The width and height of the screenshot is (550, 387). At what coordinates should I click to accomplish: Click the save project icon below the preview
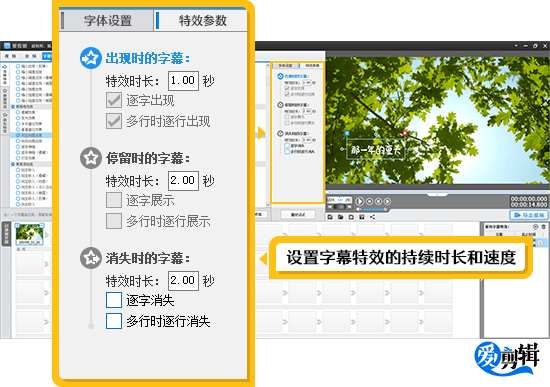pos(351,217)
